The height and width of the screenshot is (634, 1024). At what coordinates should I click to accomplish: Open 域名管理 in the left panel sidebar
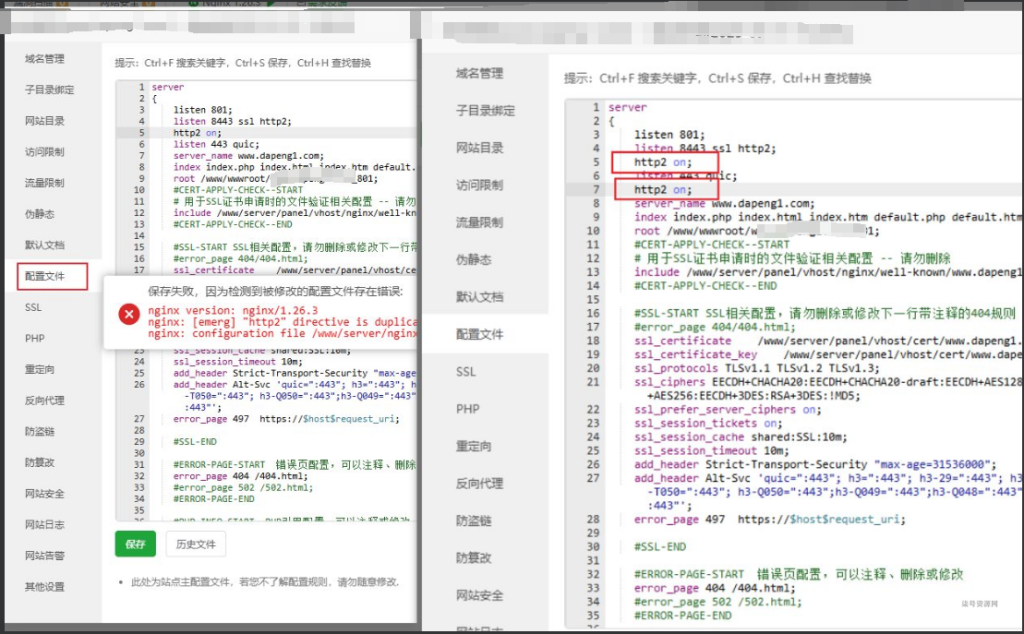point(45,59)
